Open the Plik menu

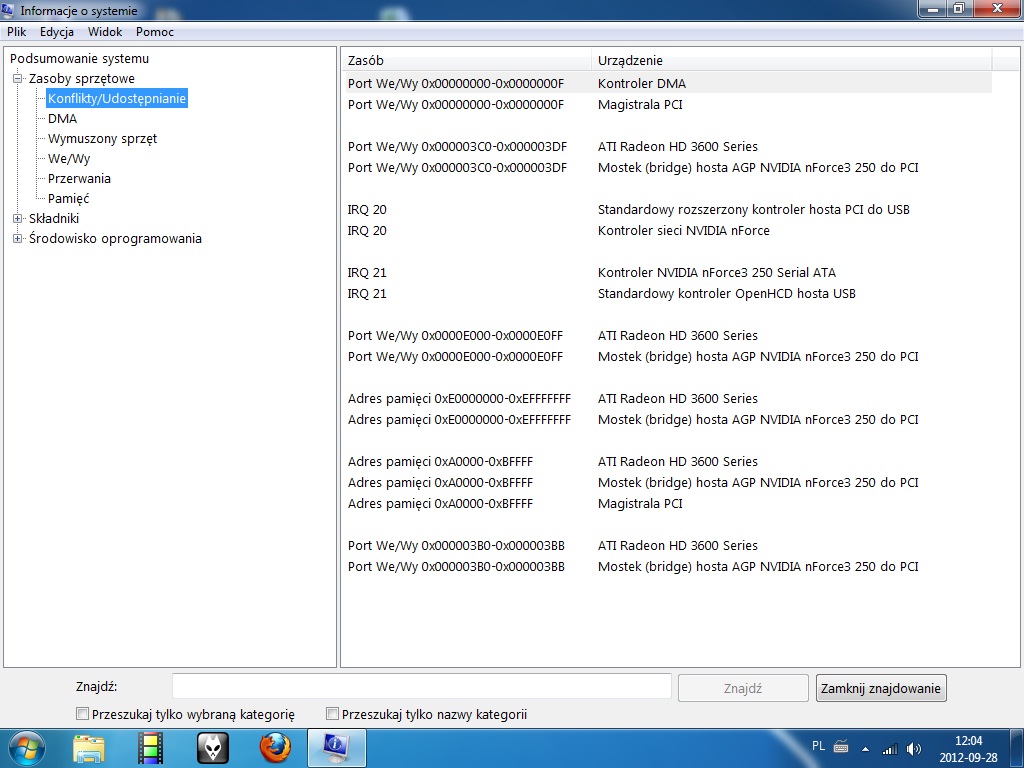(16, 31)
